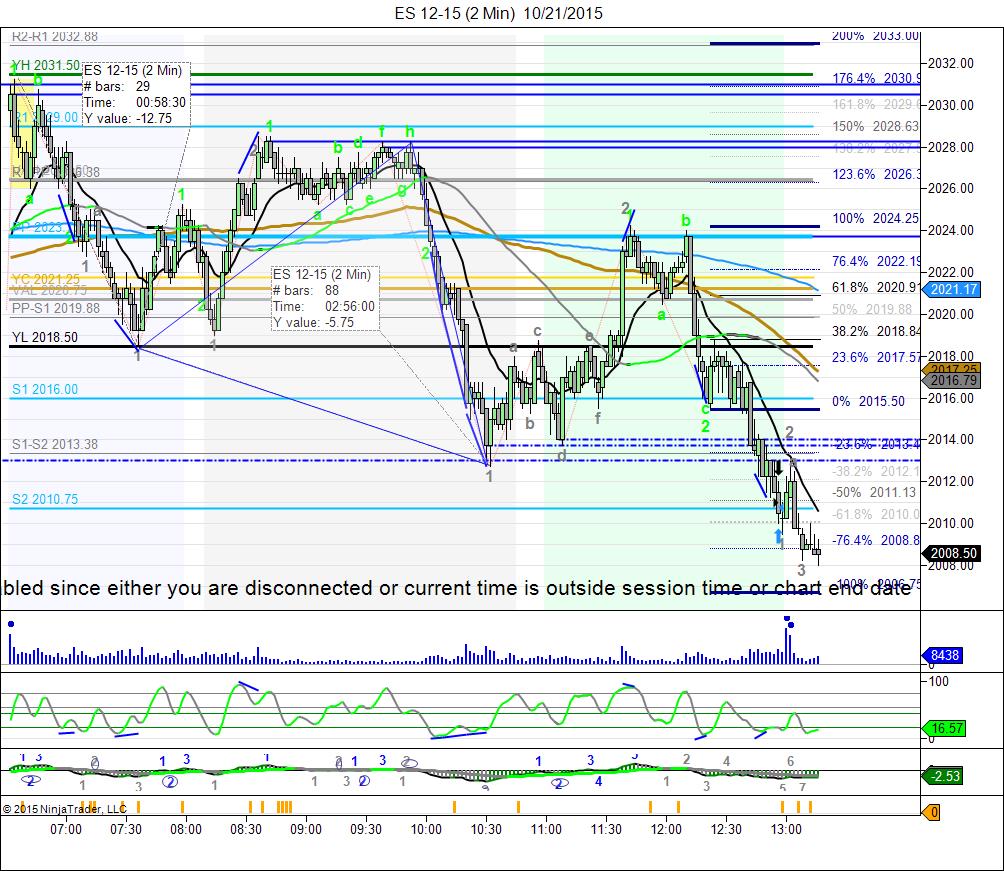
Task: Select the R2-R1 2032.88 label
Action: point(55,37)
